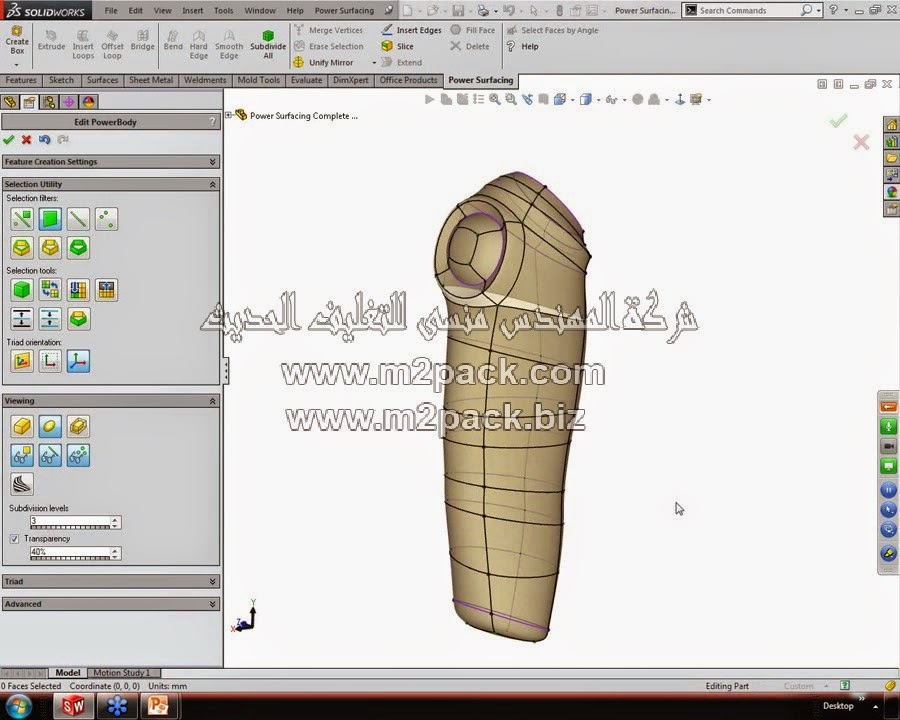
Task: Open the Windows Start button
Action: (18, 706)
